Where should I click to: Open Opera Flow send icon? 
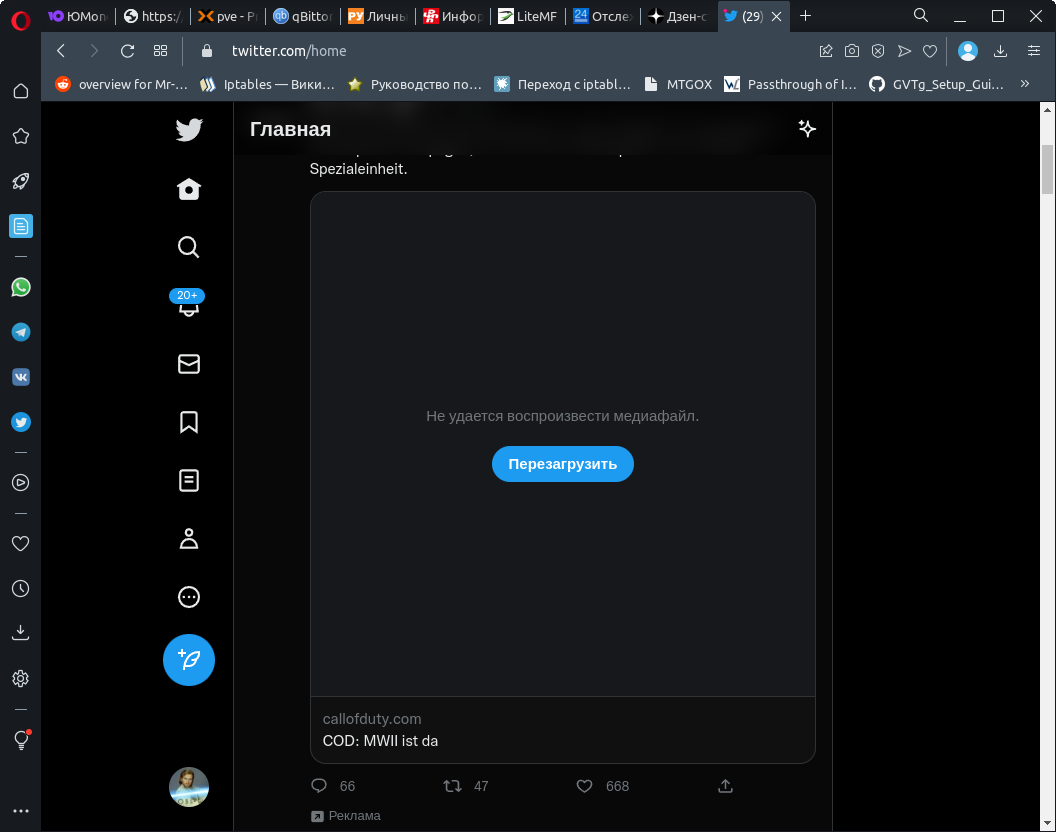click(x=904, y=51)
